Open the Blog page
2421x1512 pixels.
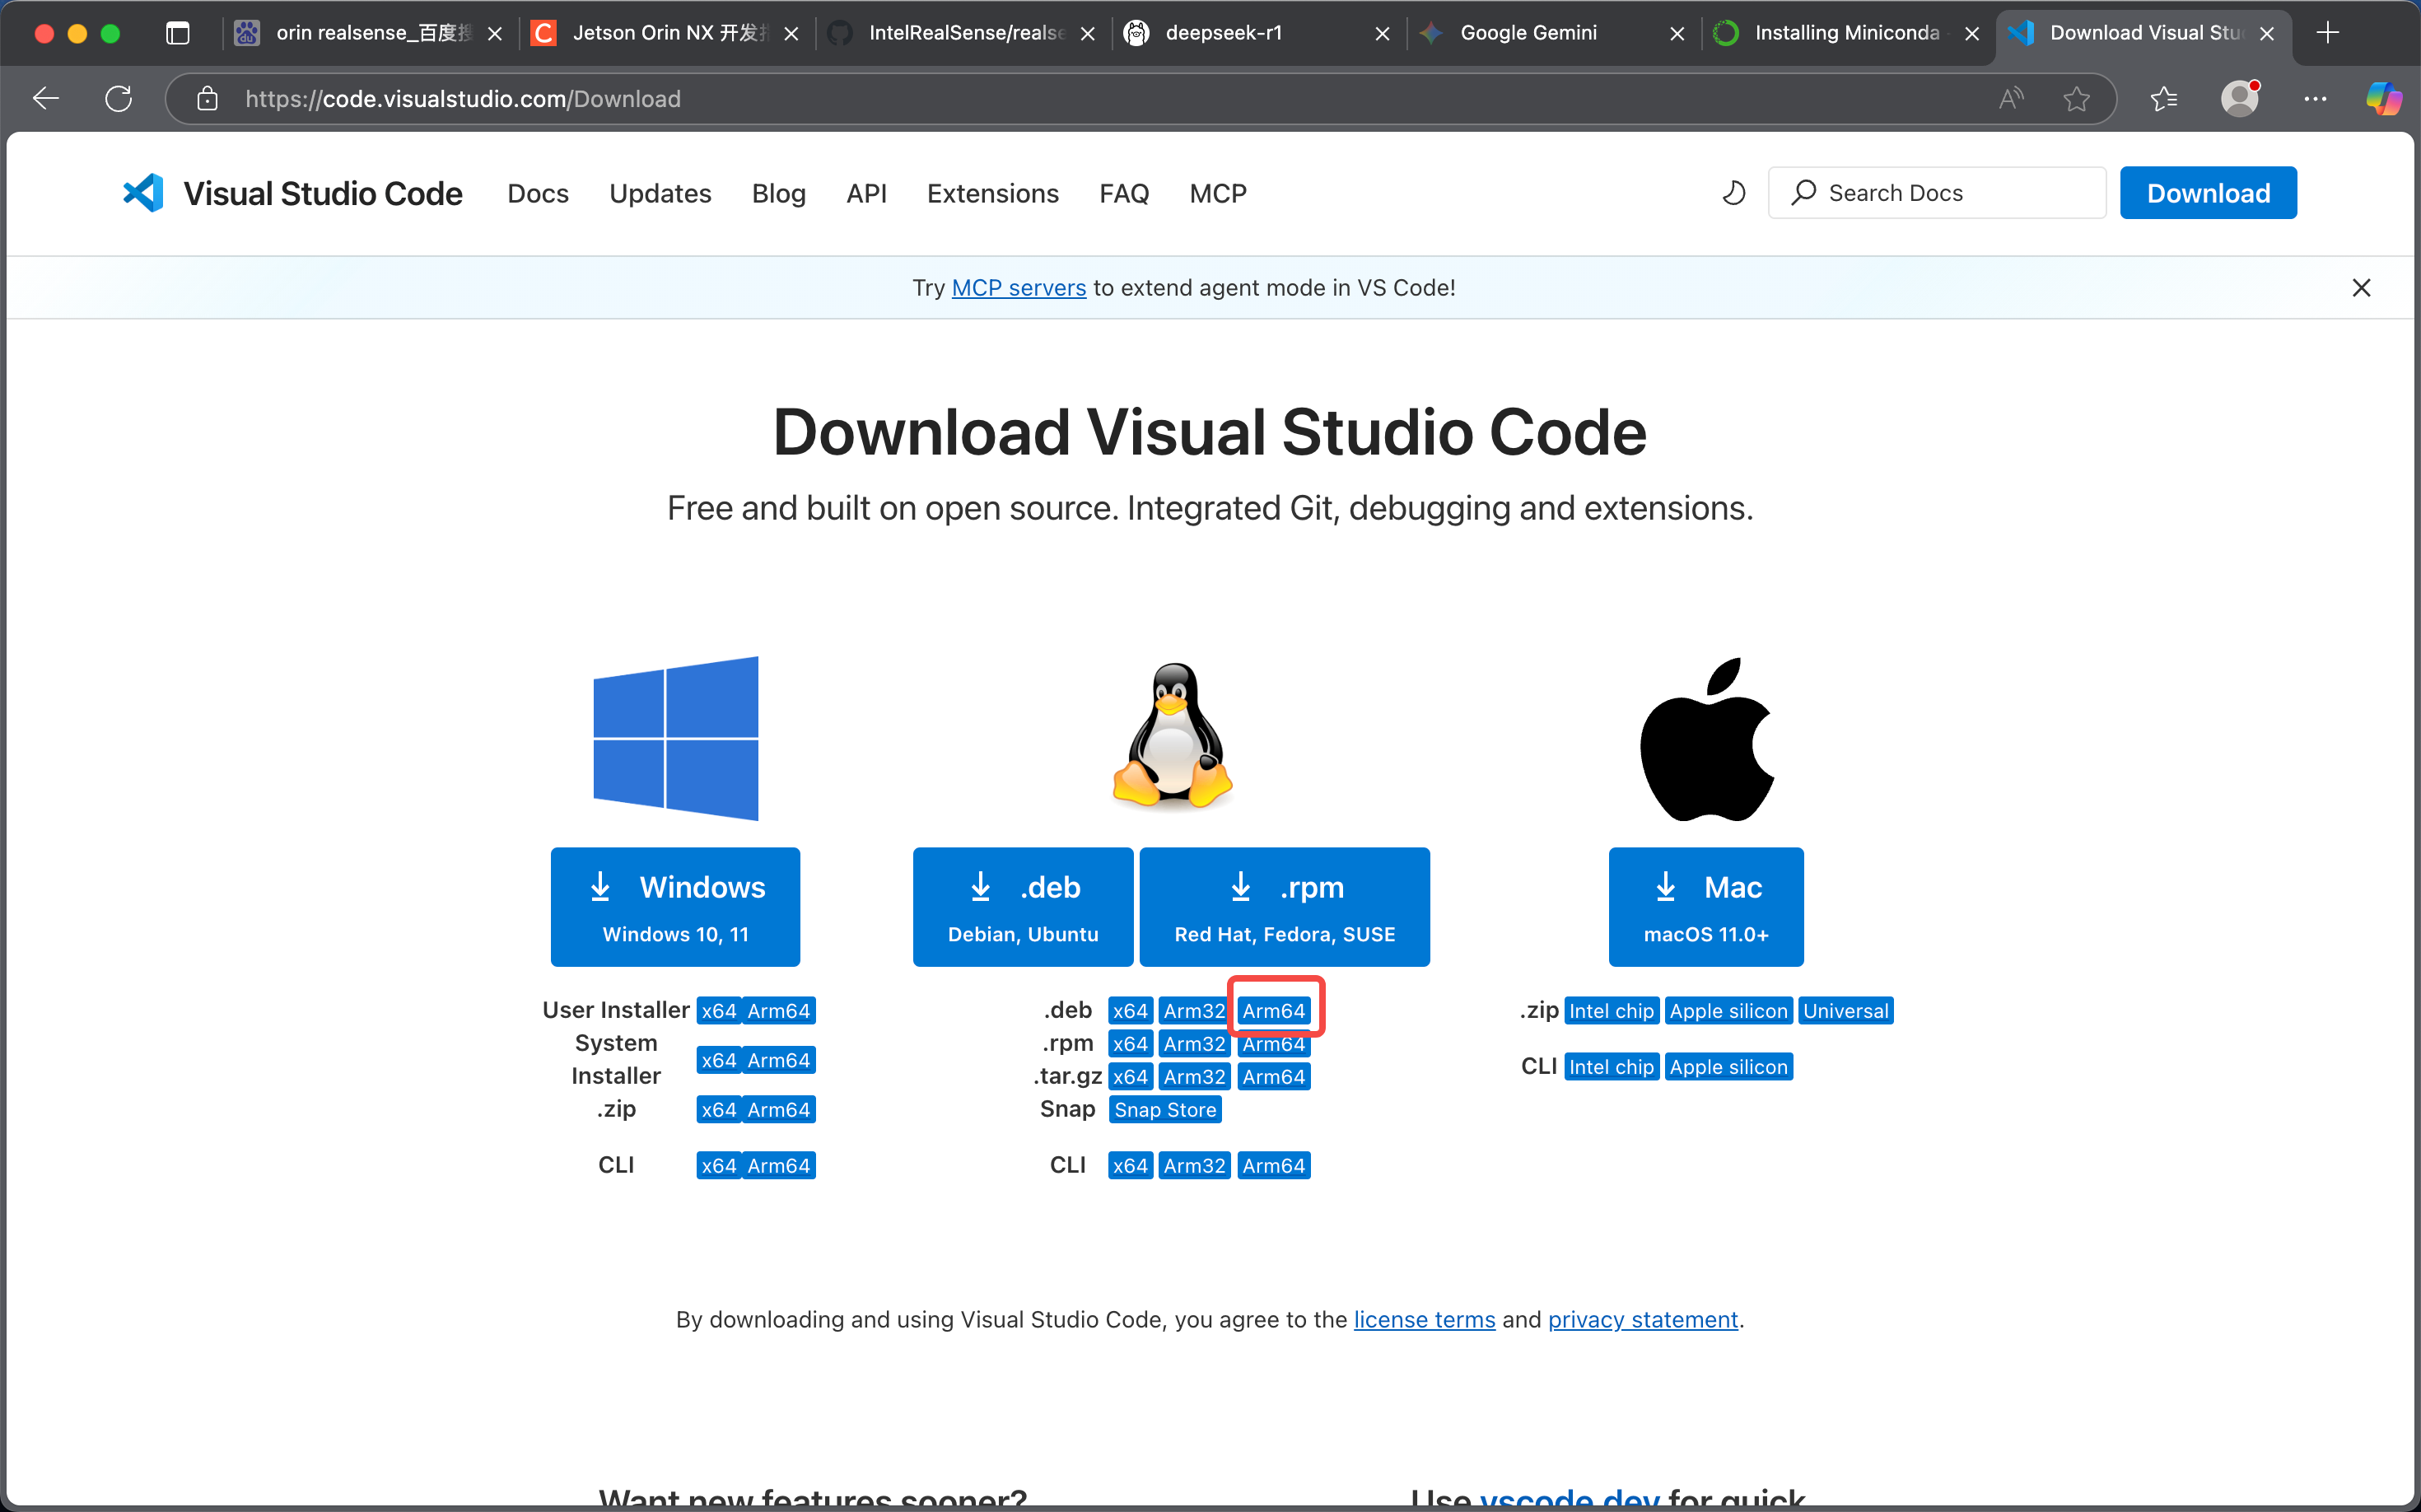pos(779,193)
